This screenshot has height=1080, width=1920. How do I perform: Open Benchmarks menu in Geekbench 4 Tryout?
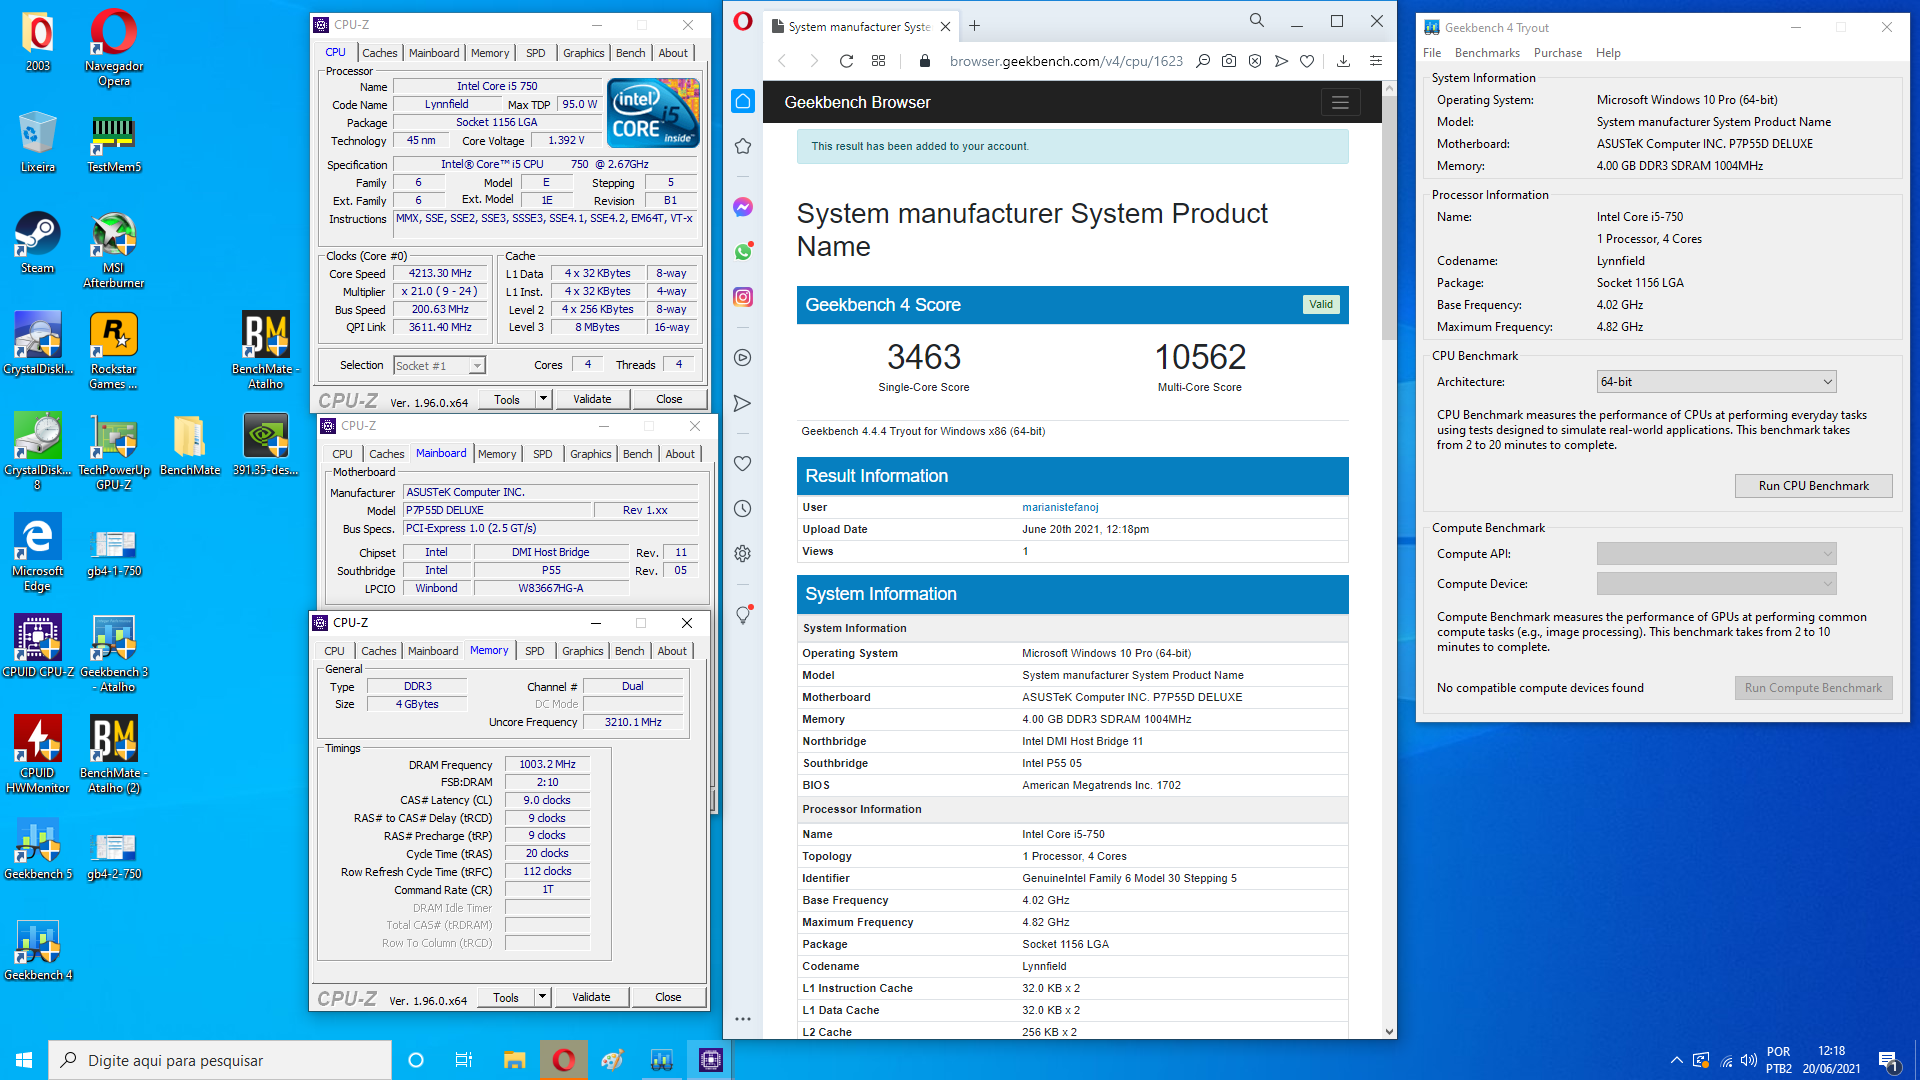1487,53
